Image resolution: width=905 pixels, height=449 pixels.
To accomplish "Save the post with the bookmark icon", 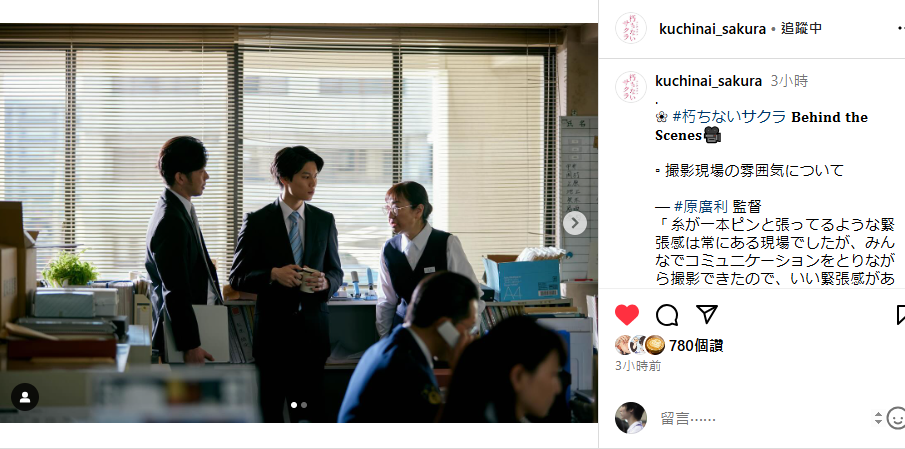I will (900, 315).
